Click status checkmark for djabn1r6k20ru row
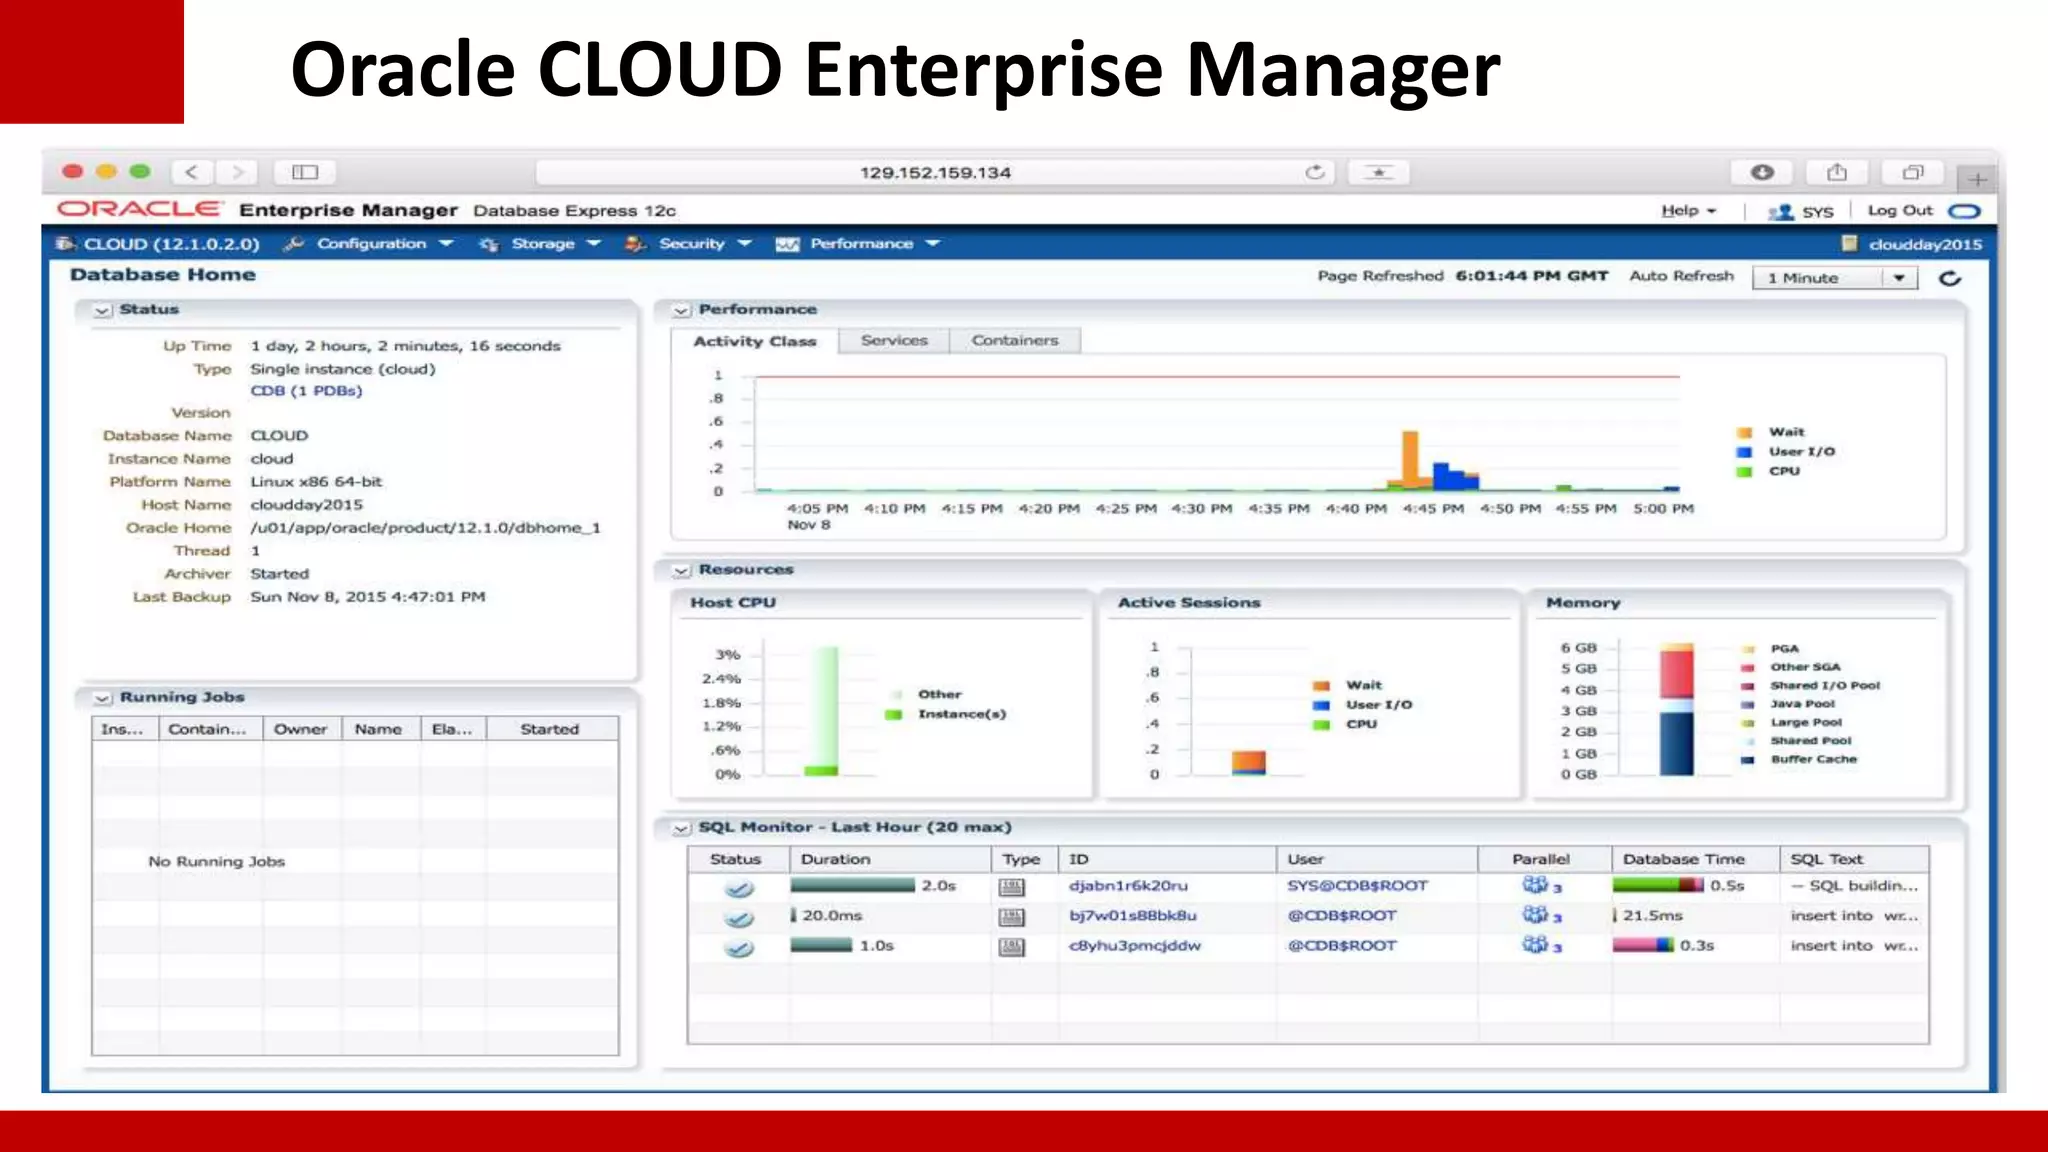Viewport: 2048px width, 1152px height. point(739,888)
